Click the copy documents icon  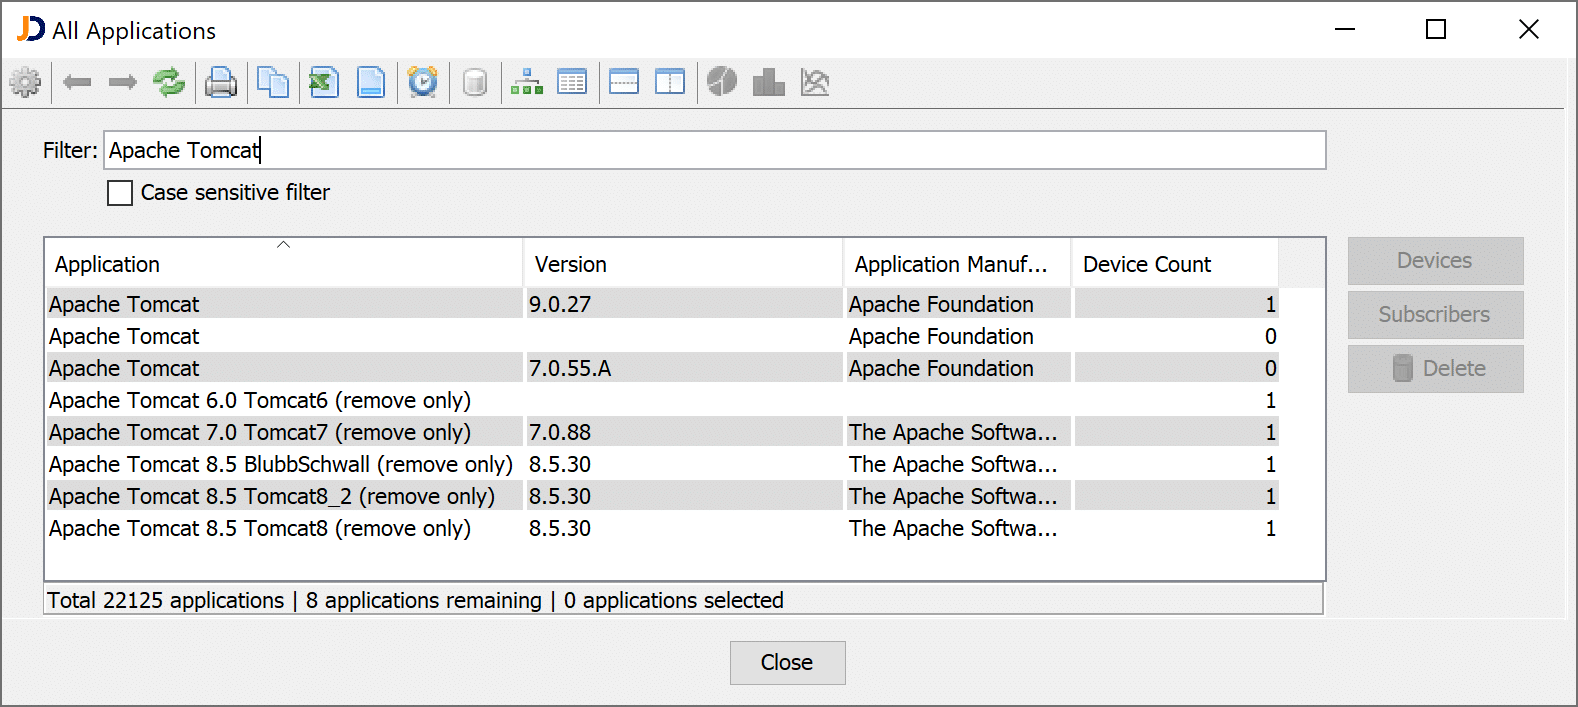coord(273,82)
